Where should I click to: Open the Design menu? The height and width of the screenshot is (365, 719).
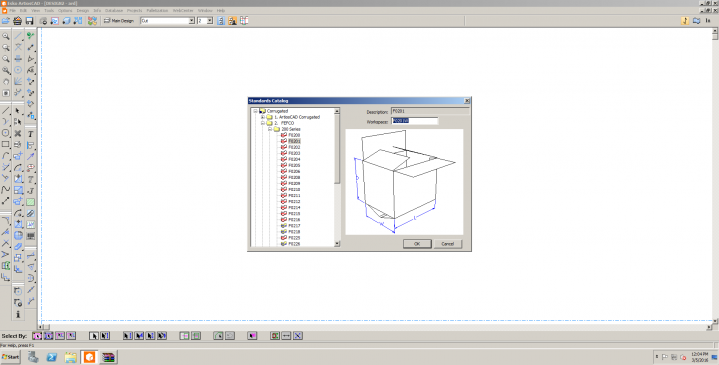83,10
